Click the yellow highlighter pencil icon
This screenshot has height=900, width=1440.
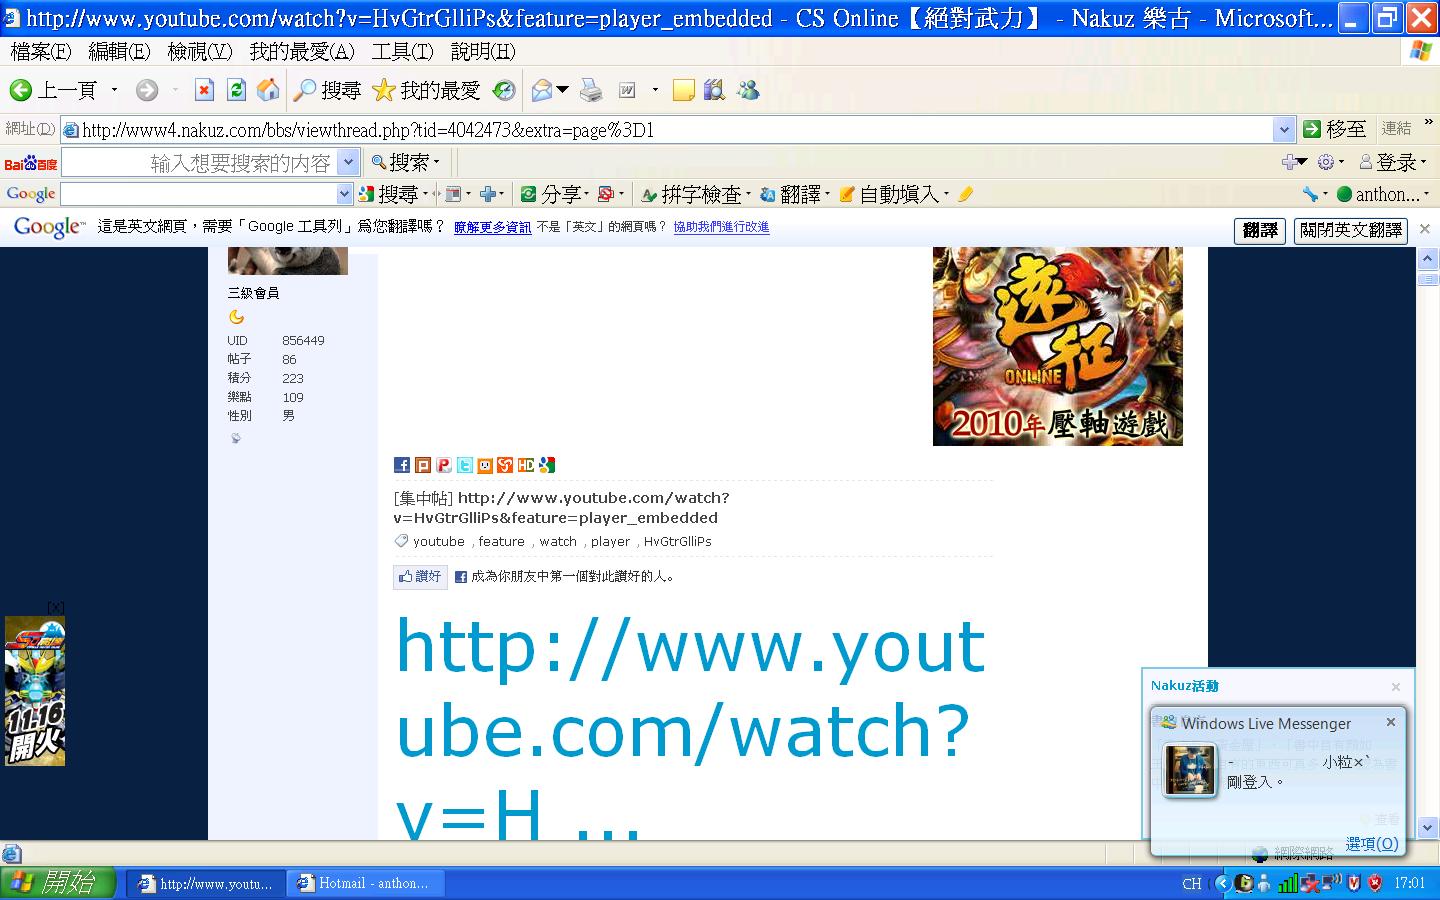(x=965, y=194)
